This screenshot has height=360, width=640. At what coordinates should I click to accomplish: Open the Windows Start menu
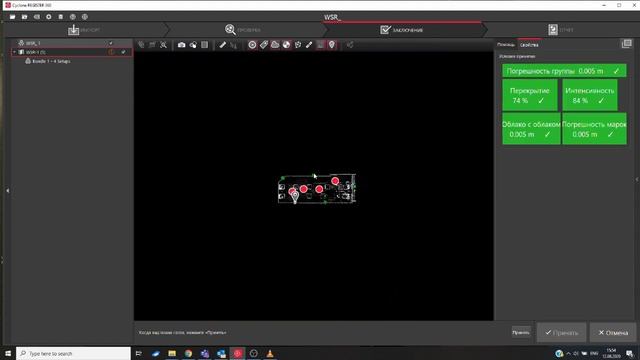tap(8, 353)
